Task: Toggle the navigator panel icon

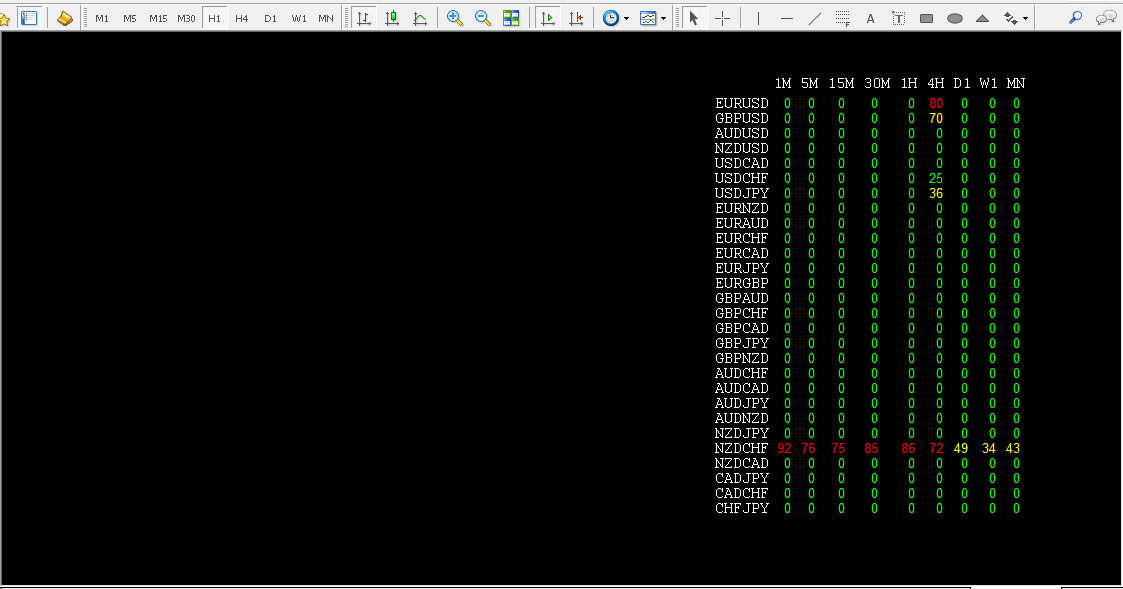Action: pyautogui.click(x=29, y=18)
